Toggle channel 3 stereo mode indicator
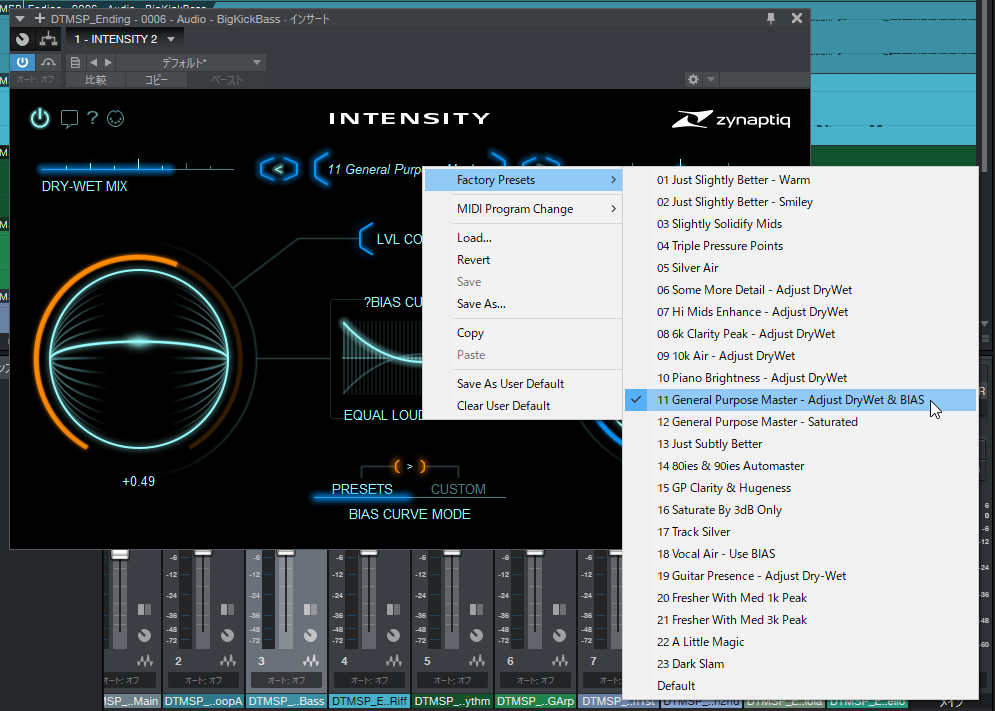Screen dimensions: 995x711 click(x=310, y=609)
